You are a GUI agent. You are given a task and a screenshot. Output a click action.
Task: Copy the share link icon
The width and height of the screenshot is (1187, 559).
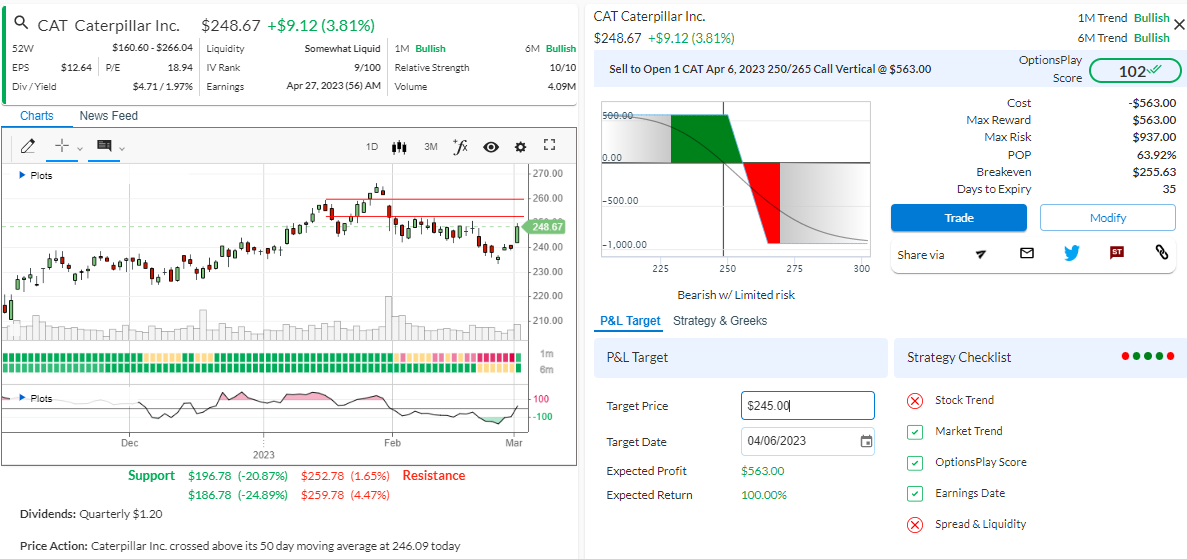point(1162,253)
